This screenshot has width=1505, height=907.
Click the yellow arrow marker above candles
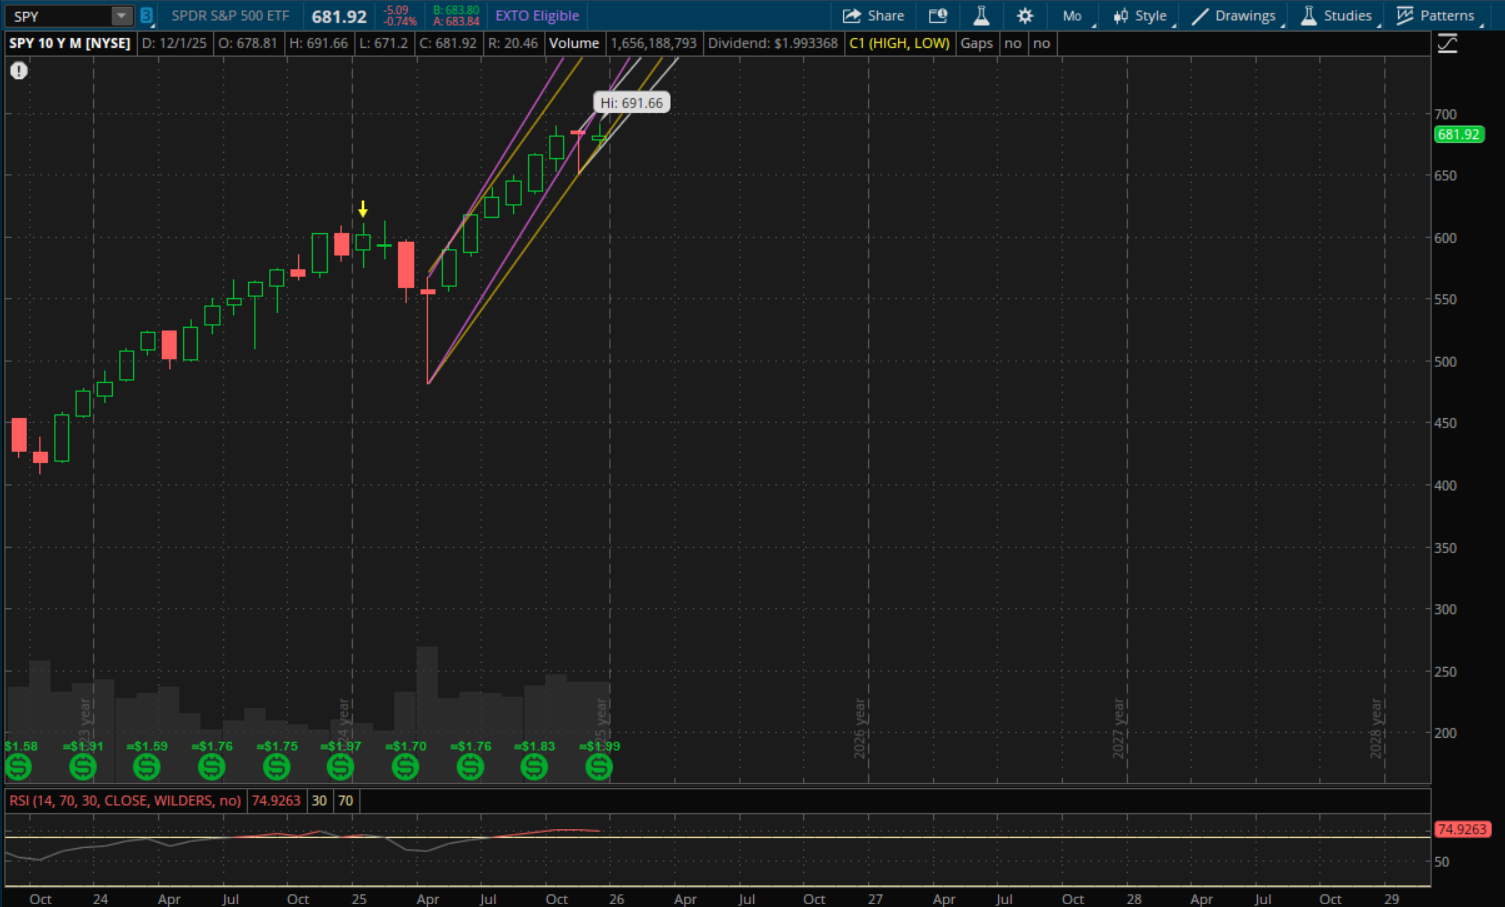point(363,209)
